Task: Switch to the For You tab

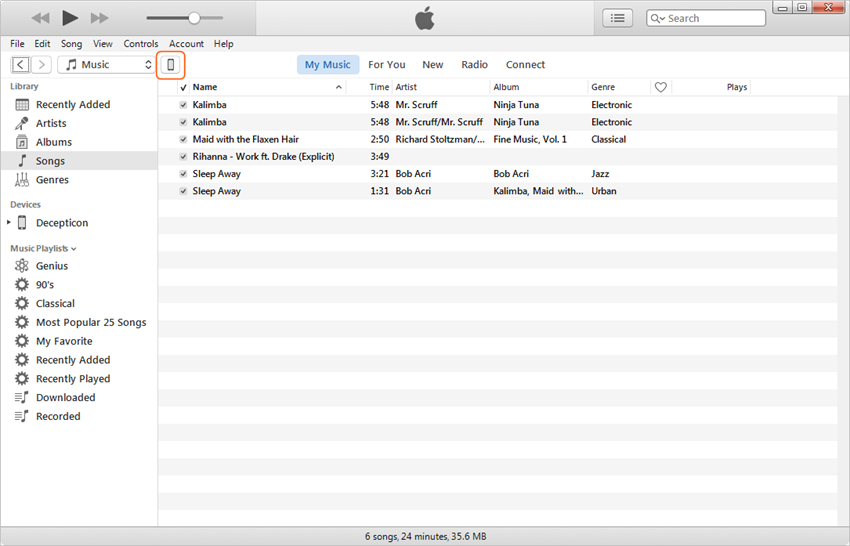Action: click(x=387, y=65)
